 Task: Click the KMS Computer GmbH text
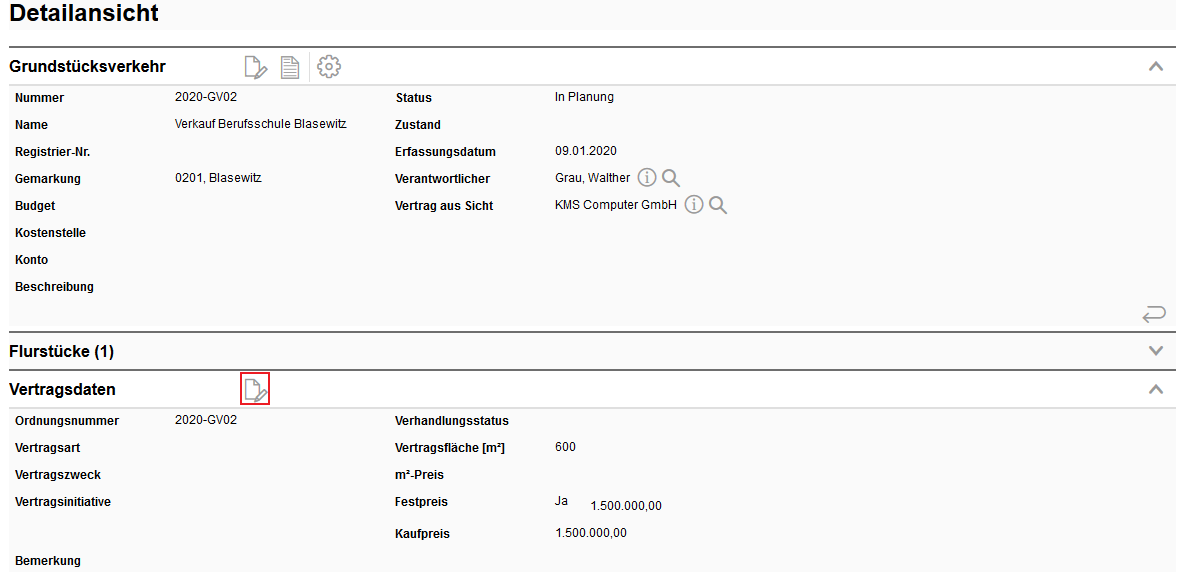615,205
